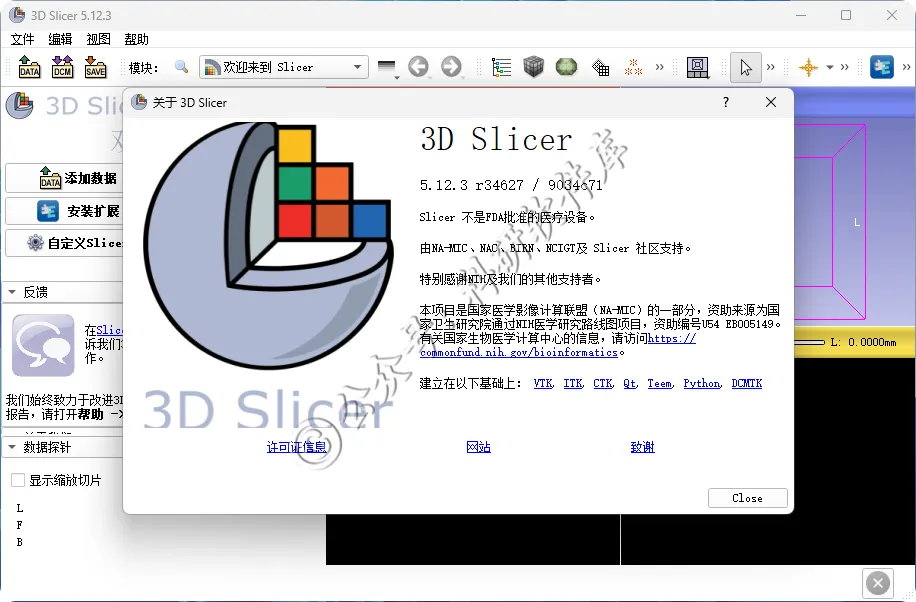
Task: Close the 关于 3D Slicer dialog with X
Action: (x=771, y=102)
